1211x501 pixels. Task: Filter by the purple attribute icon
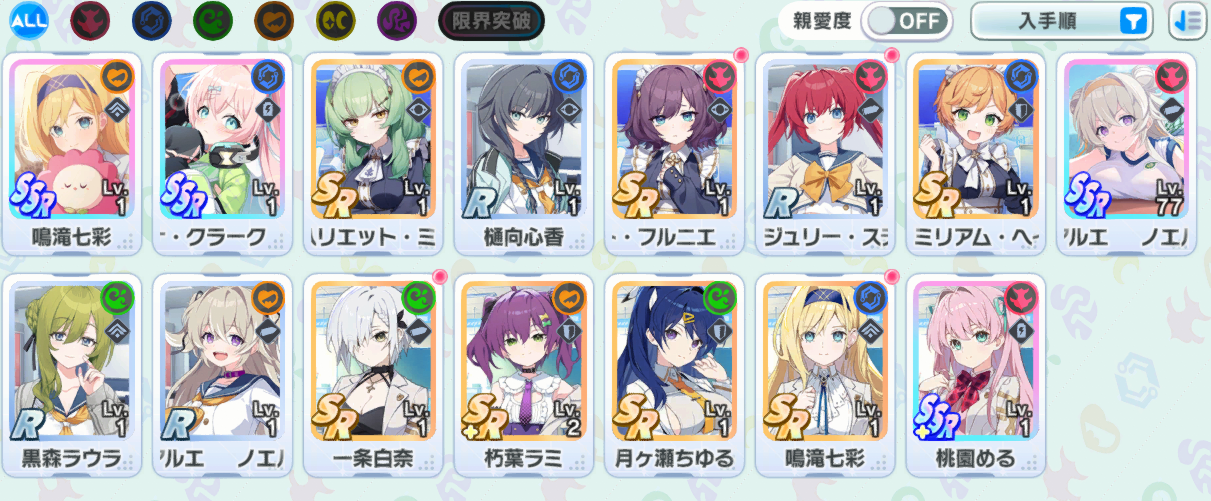coord(396,19)
